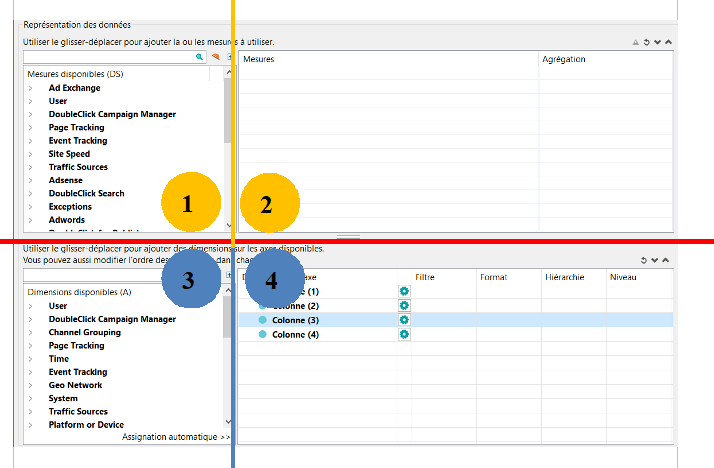Click in the measures search field
The height and width of the screenshot is (468, 714).
pyautogui.click(x=108, y=58)
